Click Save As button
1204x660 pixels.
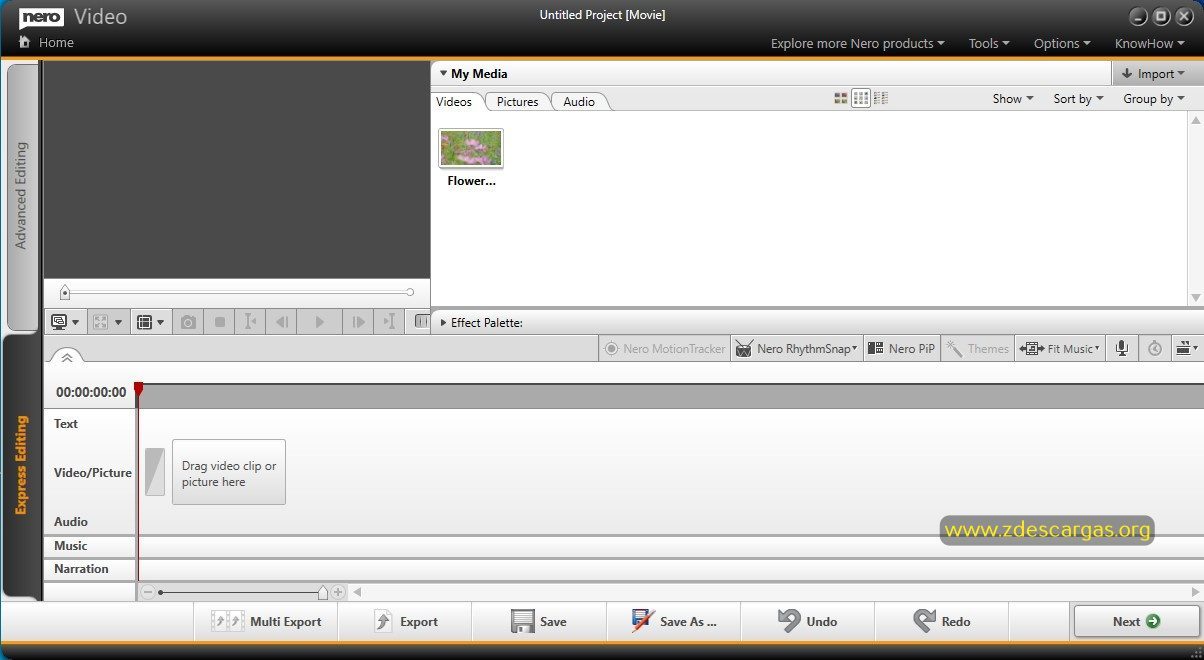pos(674,622)
